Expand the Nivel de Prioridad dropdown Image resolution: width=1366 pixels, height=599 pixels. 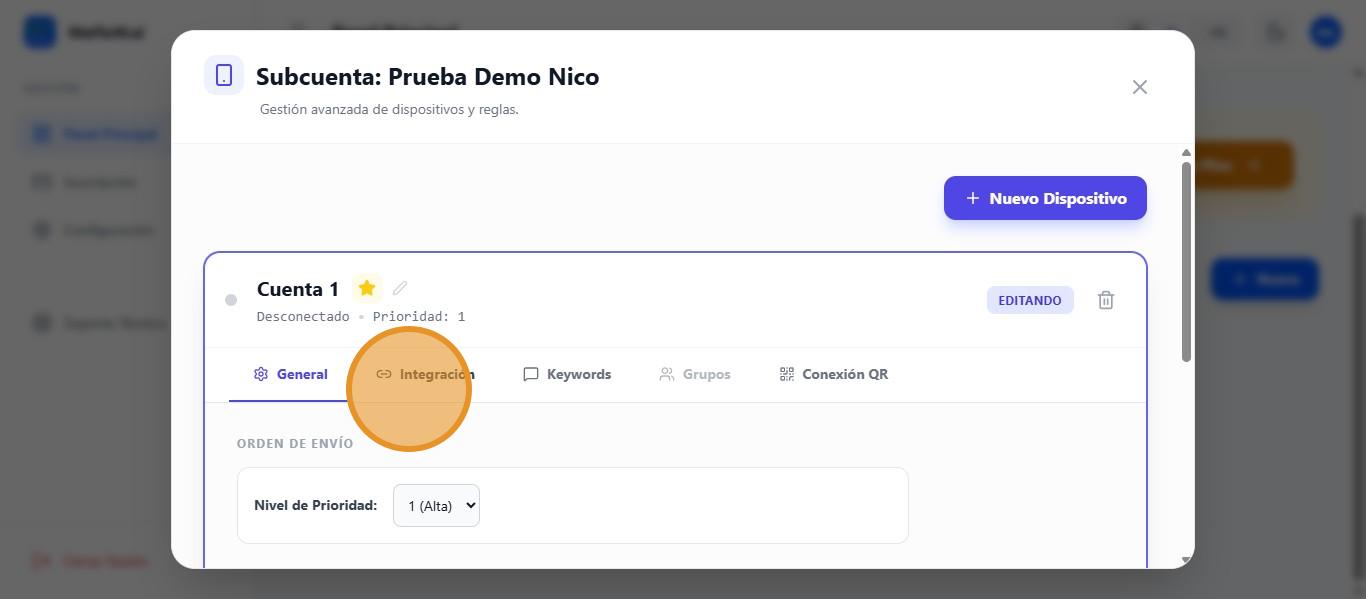(436, 506)
